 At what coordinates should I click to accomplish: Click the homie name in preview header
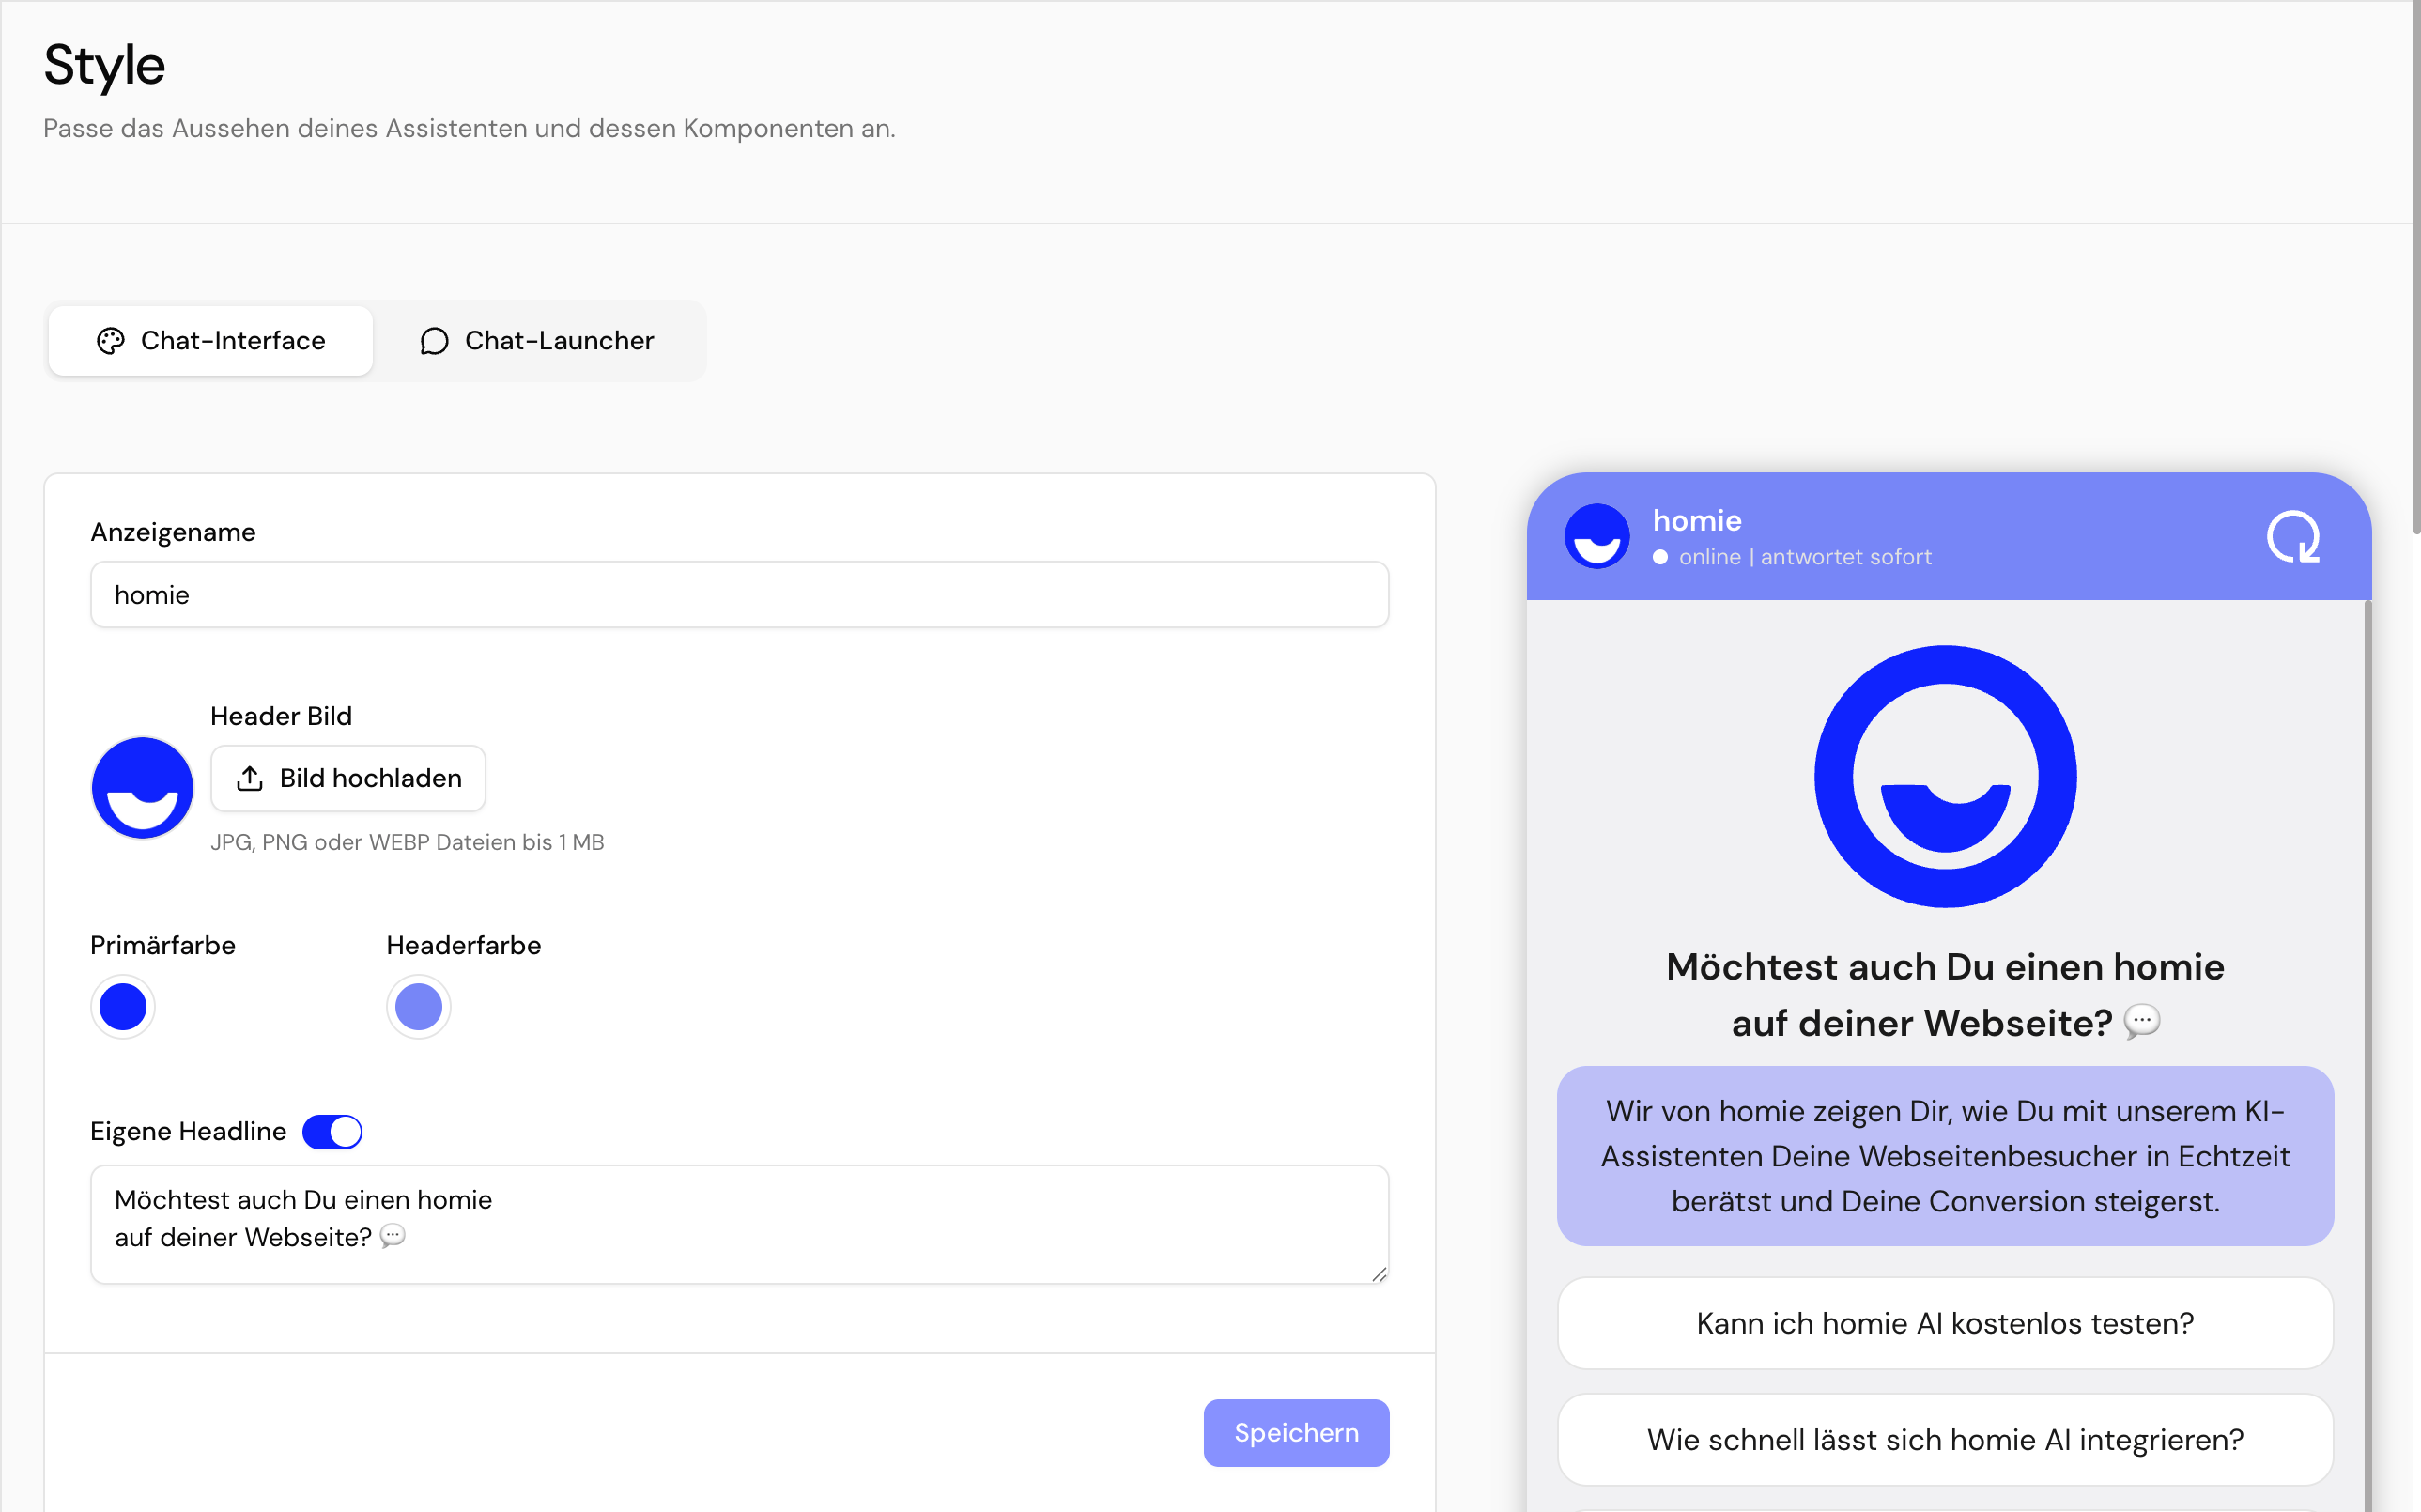pyautogui.click(x=1697, y=521)
